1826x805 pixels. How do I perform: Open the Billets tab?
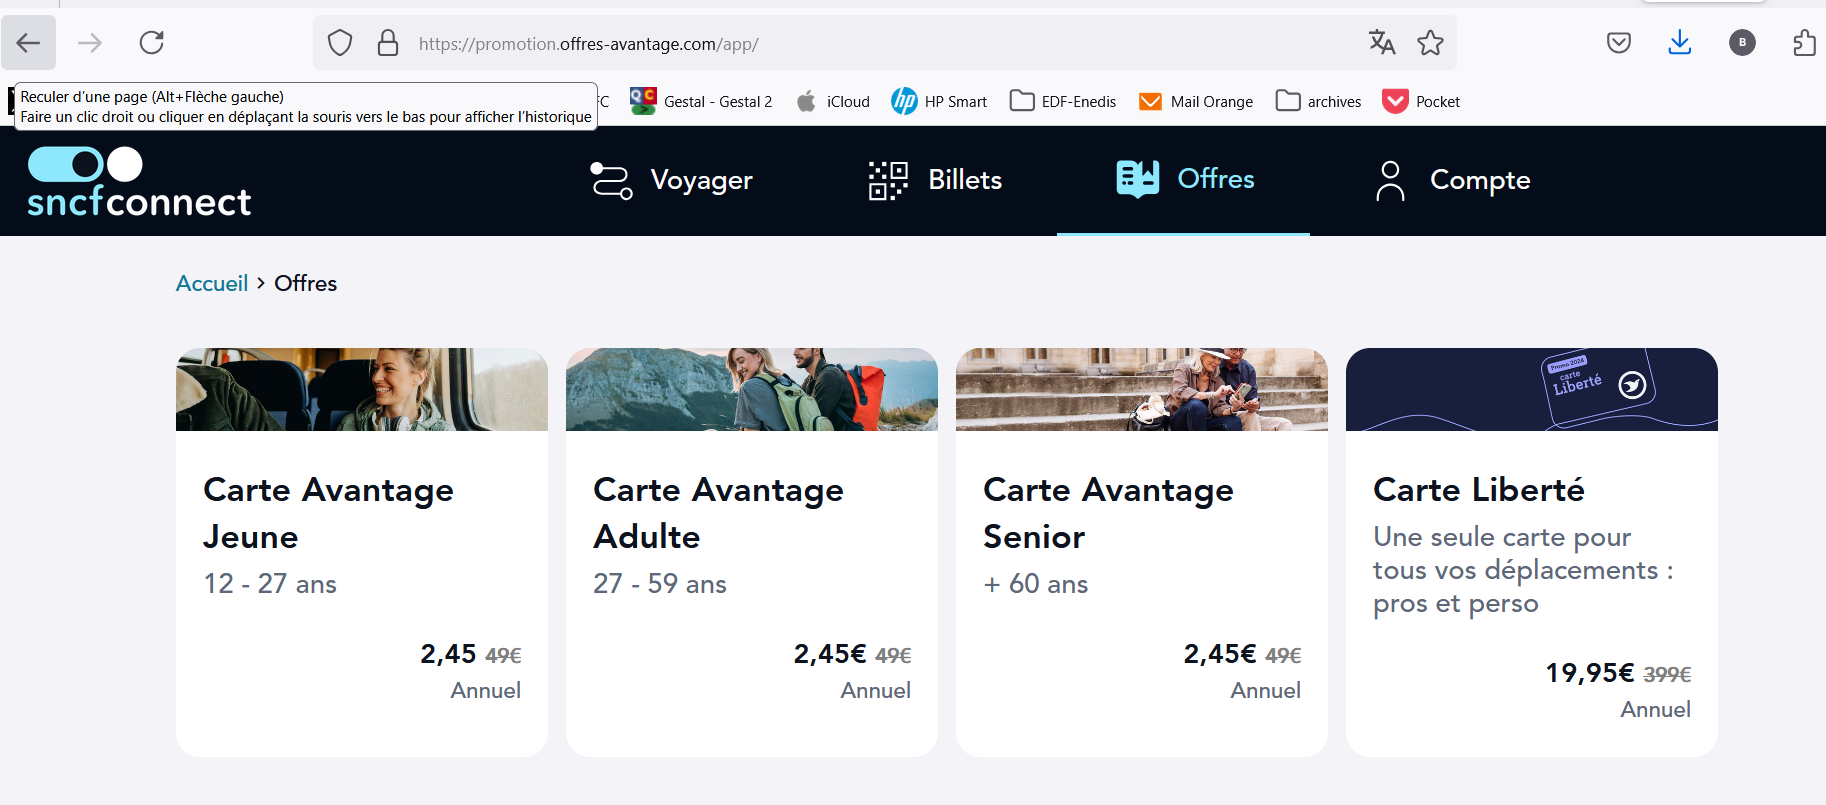[935, 180]
